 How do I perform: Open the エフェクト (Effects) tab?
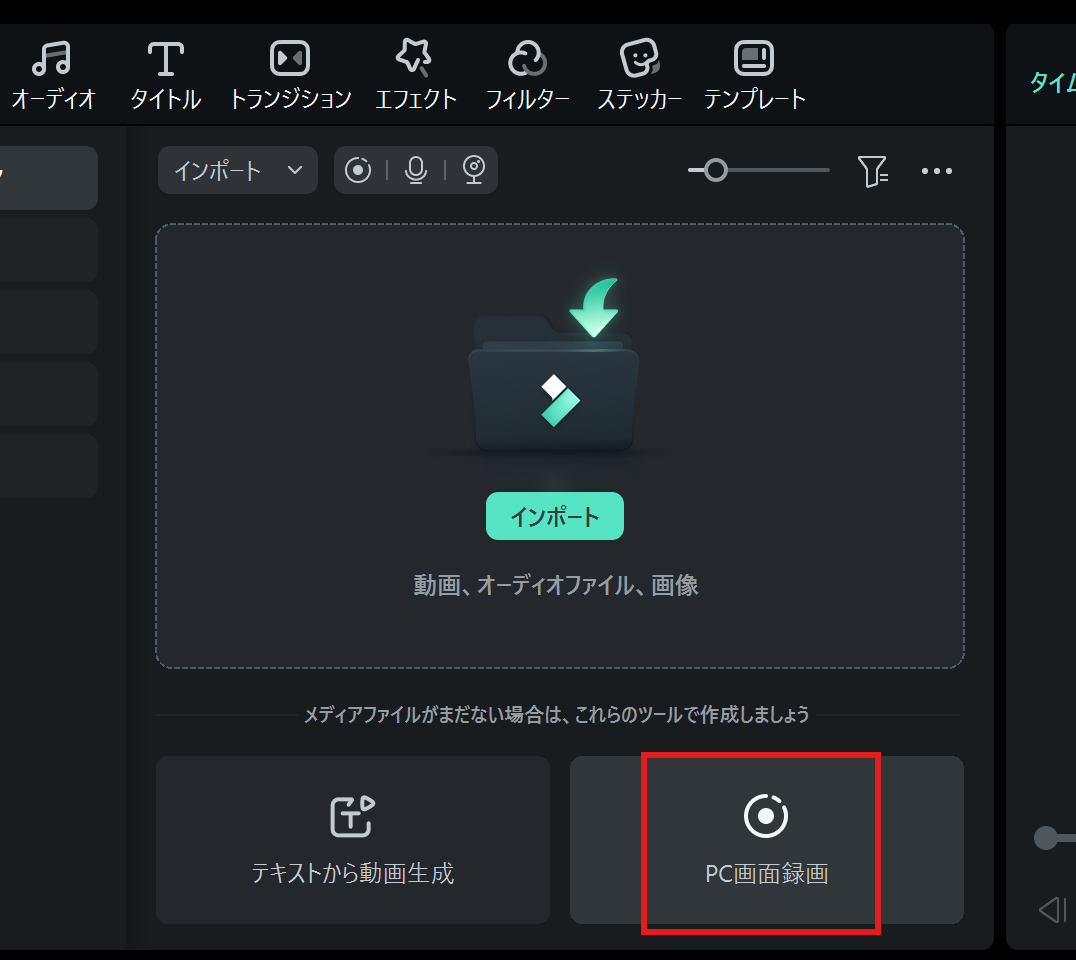415,75
